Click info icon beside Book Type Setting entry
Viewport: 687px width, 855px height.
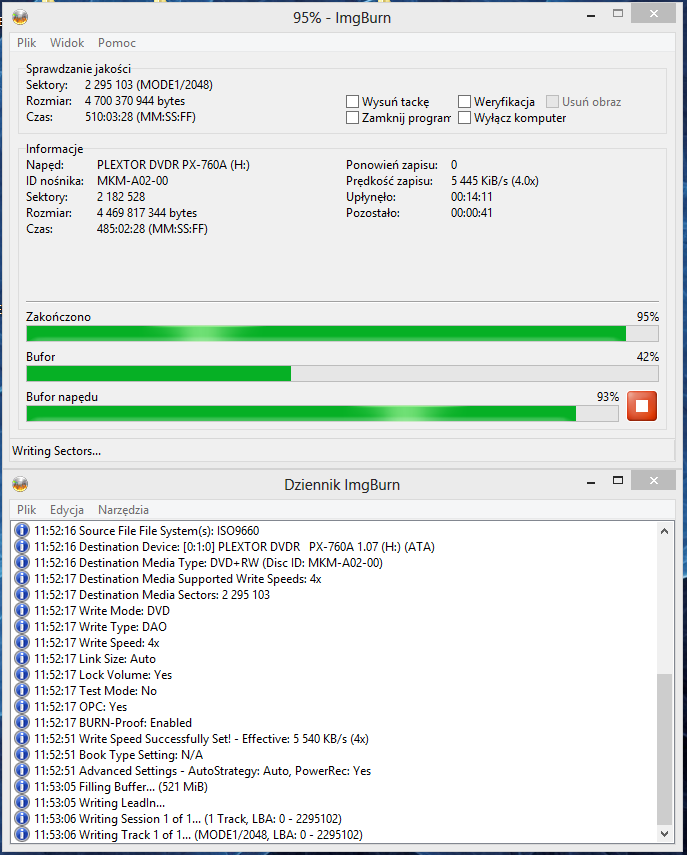pyautogui.click(x=22, y=754)
